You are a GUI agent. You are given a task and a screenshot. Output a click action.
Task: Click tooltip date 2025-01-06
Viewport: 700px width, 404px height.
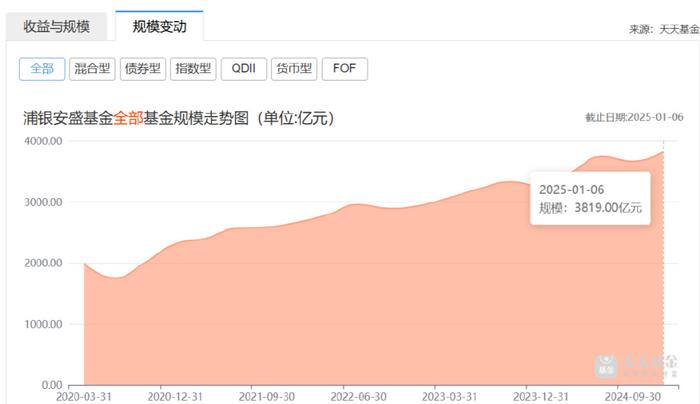point(571,190)
